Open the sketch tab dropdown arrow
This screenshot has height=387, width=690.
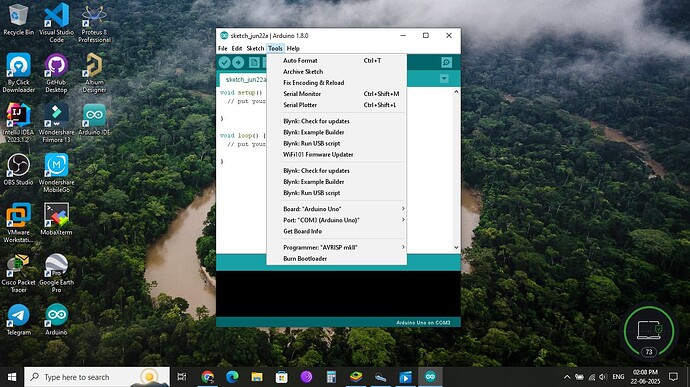444,79
